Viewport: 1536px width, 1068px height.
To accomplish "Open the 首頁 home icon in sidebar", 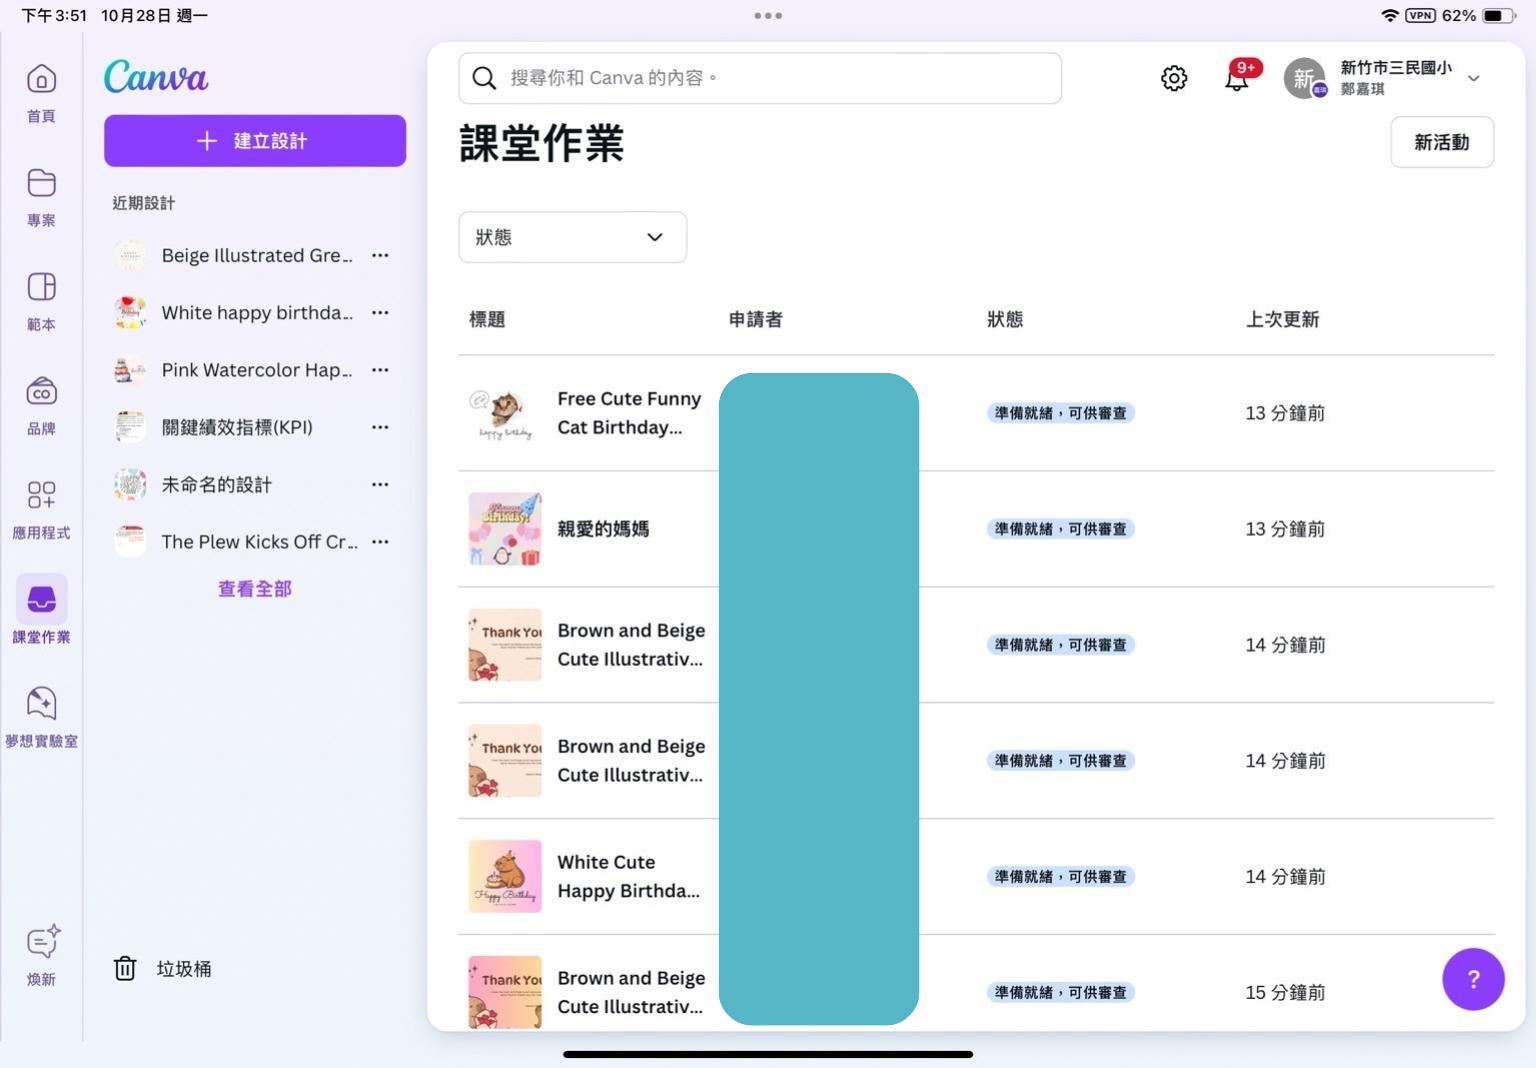I will 41,80.
